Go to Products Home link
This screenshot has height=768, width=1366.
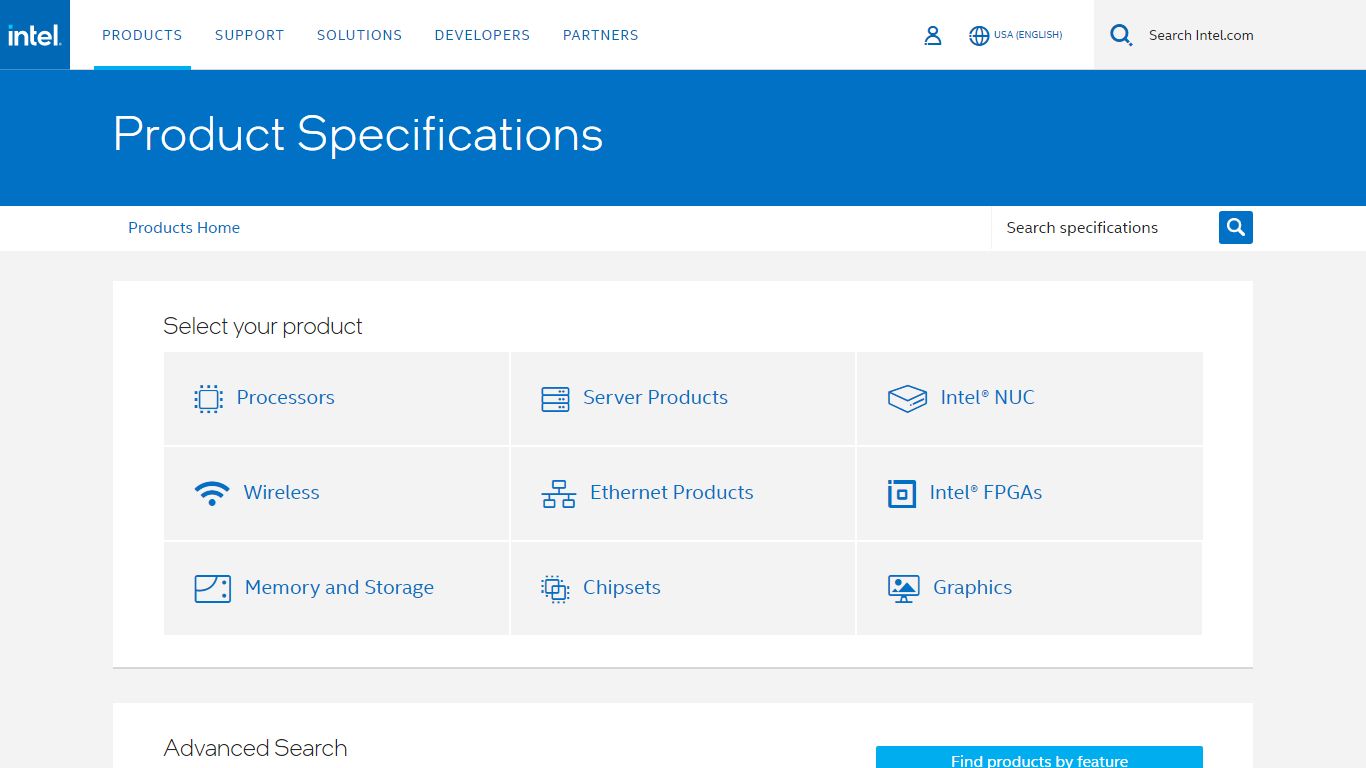pos(184,228)
